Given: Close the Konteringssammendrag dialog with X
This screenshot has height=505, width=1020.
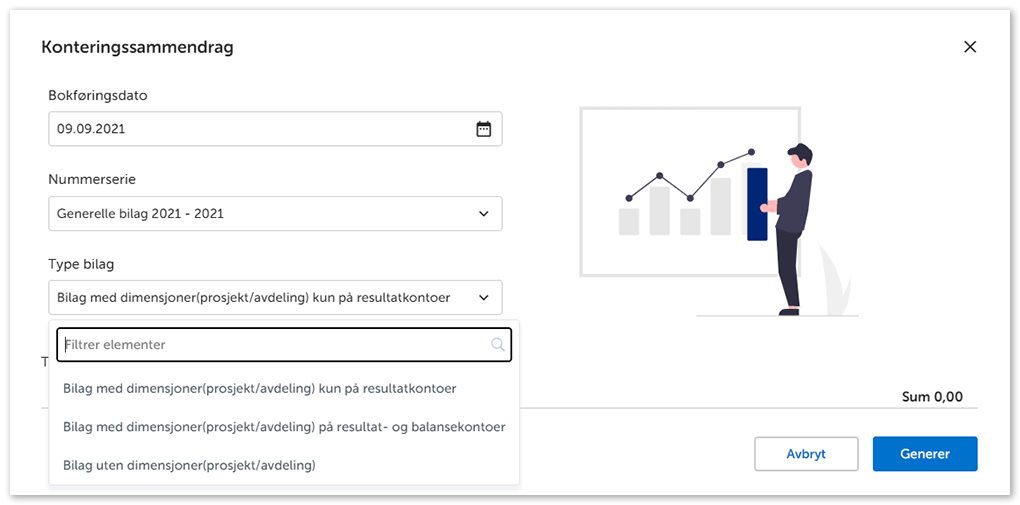Looking at the screenshot, I should [969, 47].
